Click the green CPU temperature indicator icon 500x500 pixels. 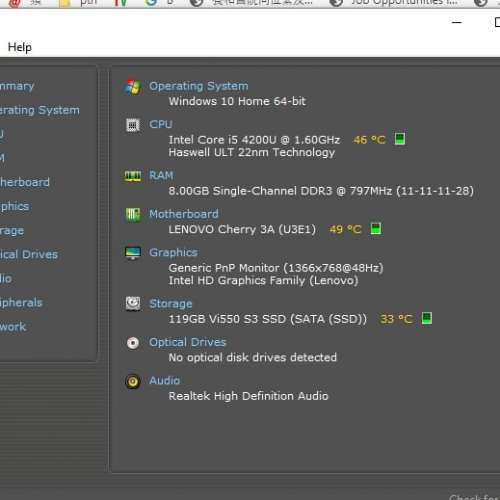400,139
